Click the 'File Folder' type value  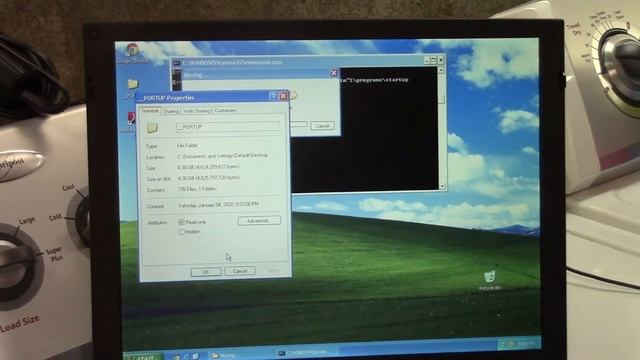(x=187, y=145)
